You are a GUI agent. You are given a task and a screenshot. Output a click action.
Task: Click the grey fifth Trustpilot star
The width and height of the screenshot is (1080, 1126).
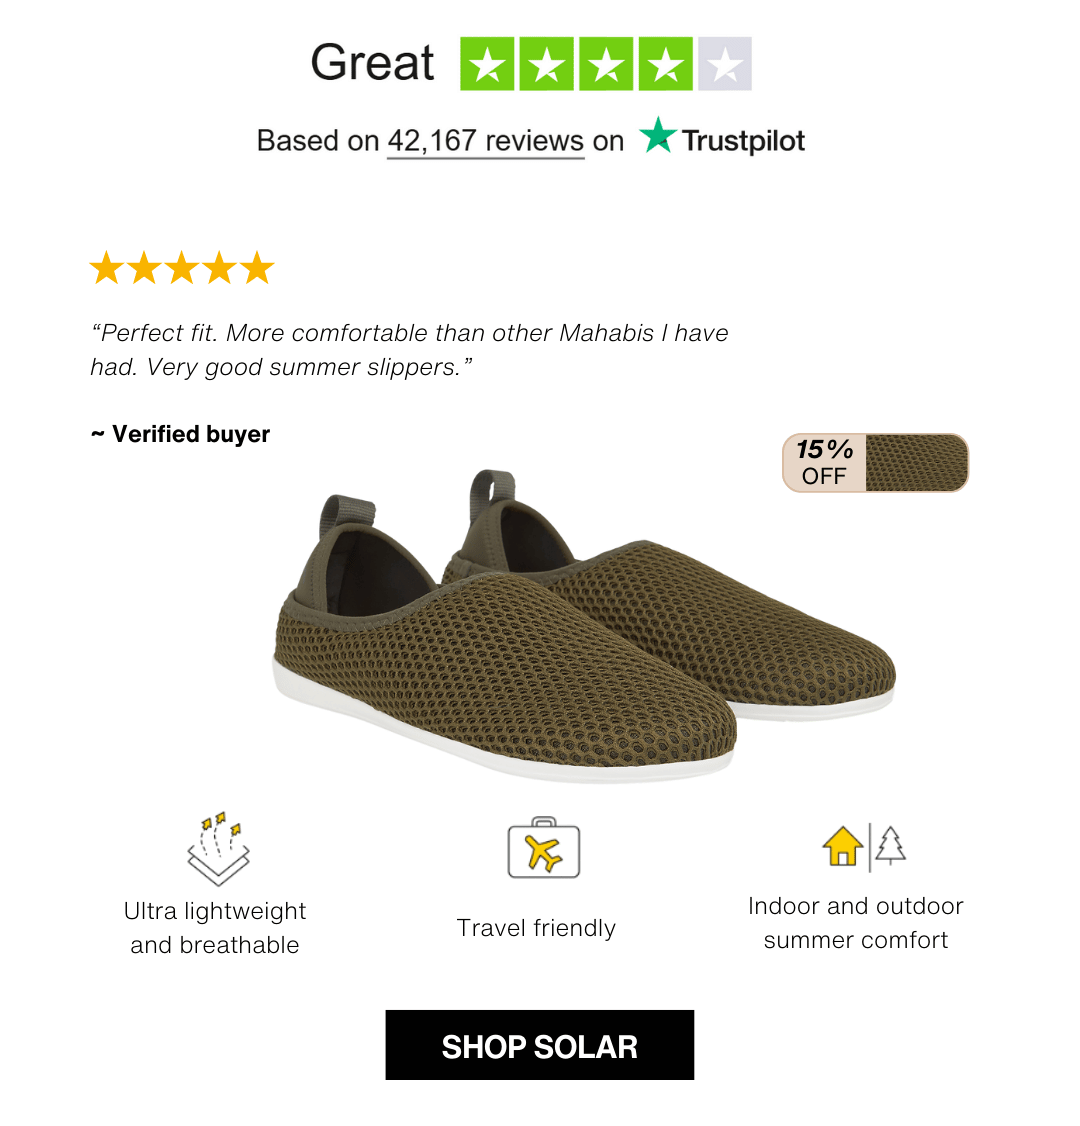725,64
